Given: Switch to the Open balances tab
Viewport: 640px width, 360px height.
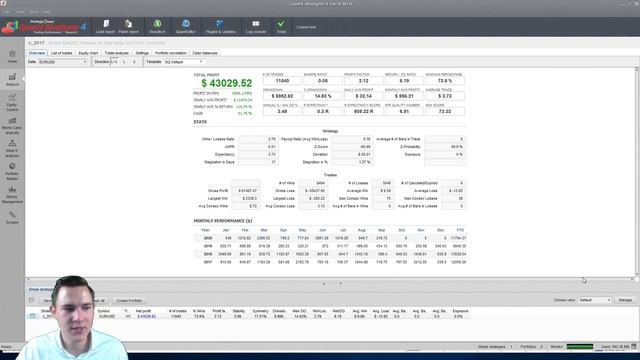Looking at the screenshot, I should pyautogui.click(x=205, y=53).
